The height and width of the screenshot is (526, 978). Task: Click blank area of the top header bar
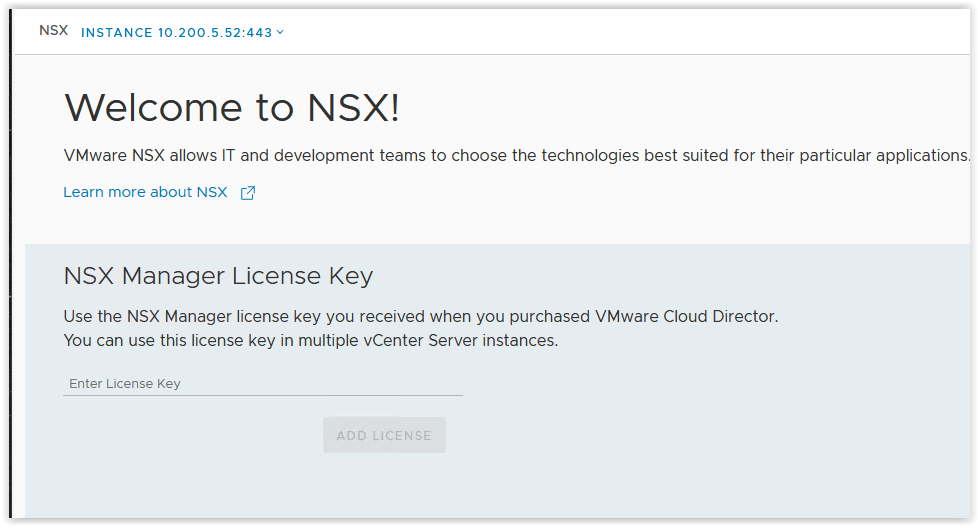[624, 32]
